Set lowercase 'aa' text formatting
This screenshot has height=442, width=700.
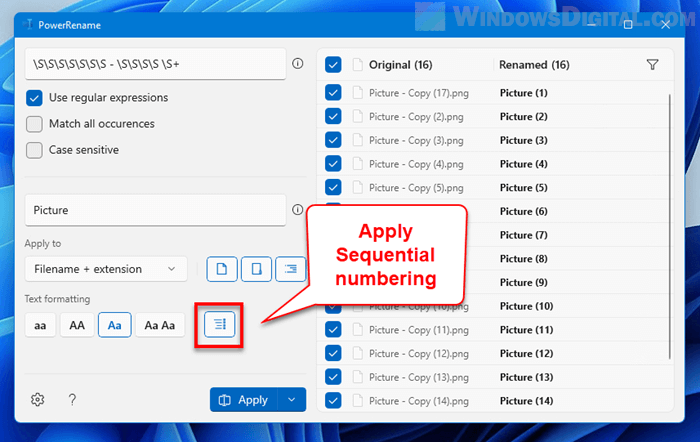(x=40, y=325)
